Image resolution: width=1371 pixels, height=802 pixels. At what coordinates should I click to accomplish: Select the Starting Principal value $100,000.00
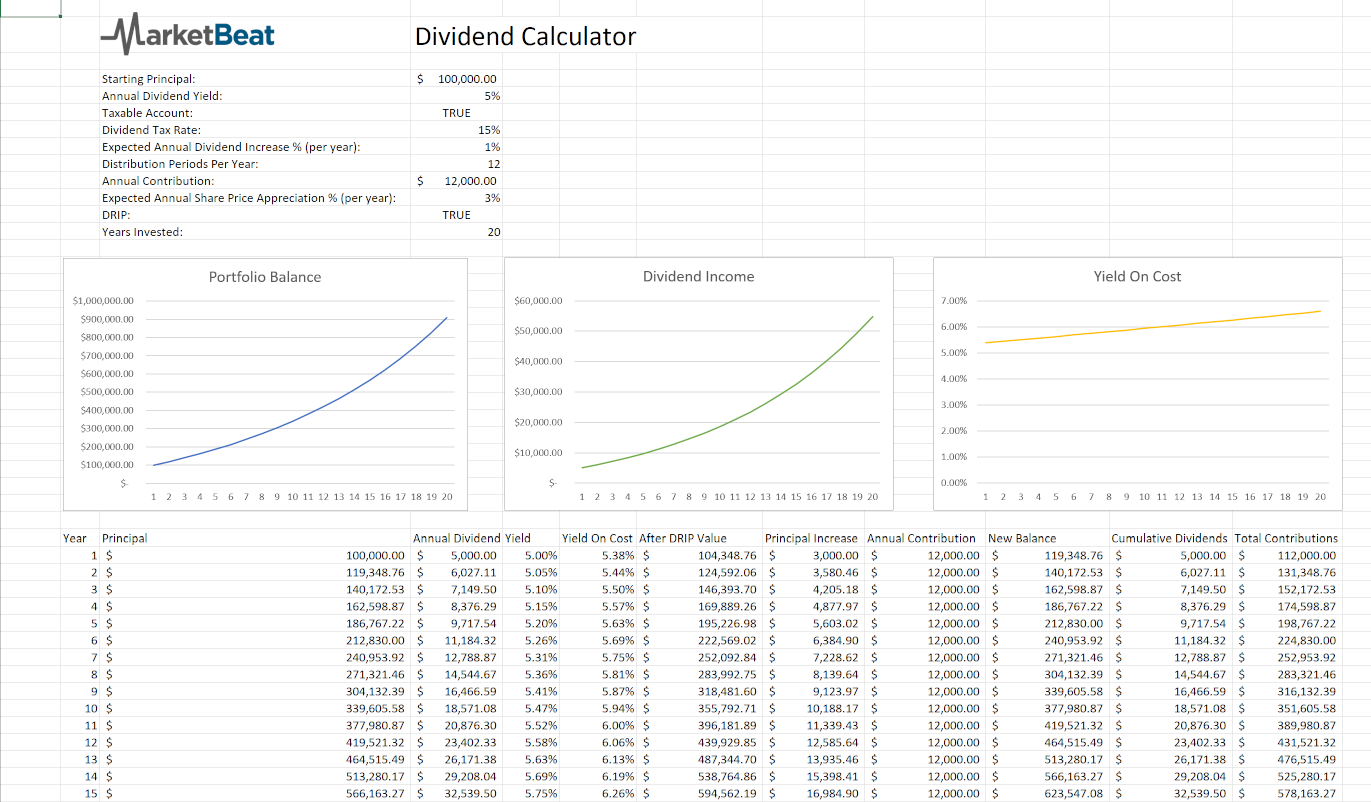[457, 79]
